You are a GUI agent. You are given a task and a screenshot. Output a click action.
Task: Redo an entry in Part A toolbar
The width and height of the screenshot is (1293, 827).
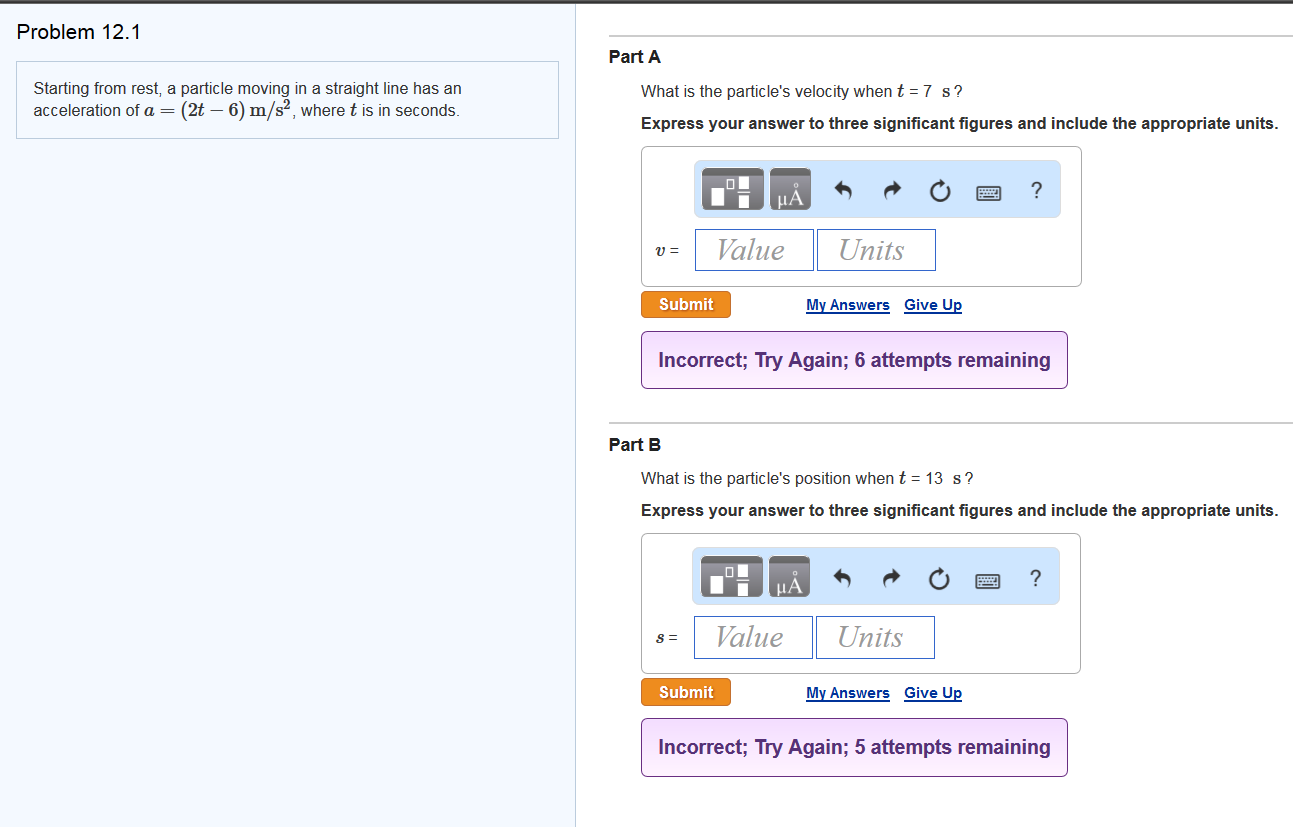891,190
